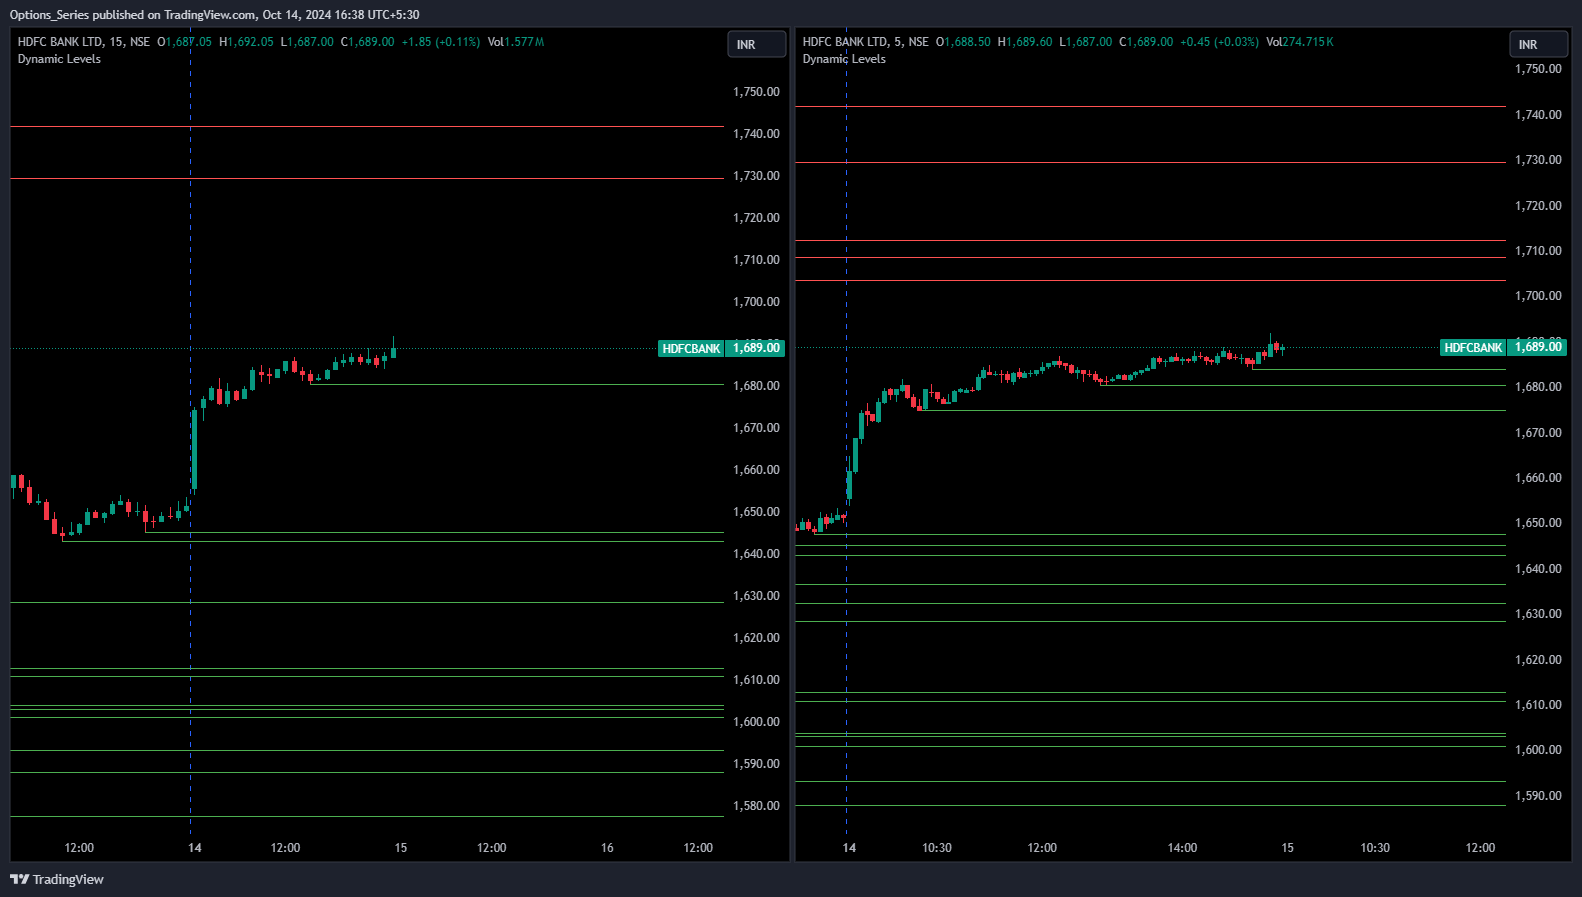1582x897 pixels.
Task: Click the Vol 274.715K value on the 5-minute chart
Action: [x=1300, y=42]
